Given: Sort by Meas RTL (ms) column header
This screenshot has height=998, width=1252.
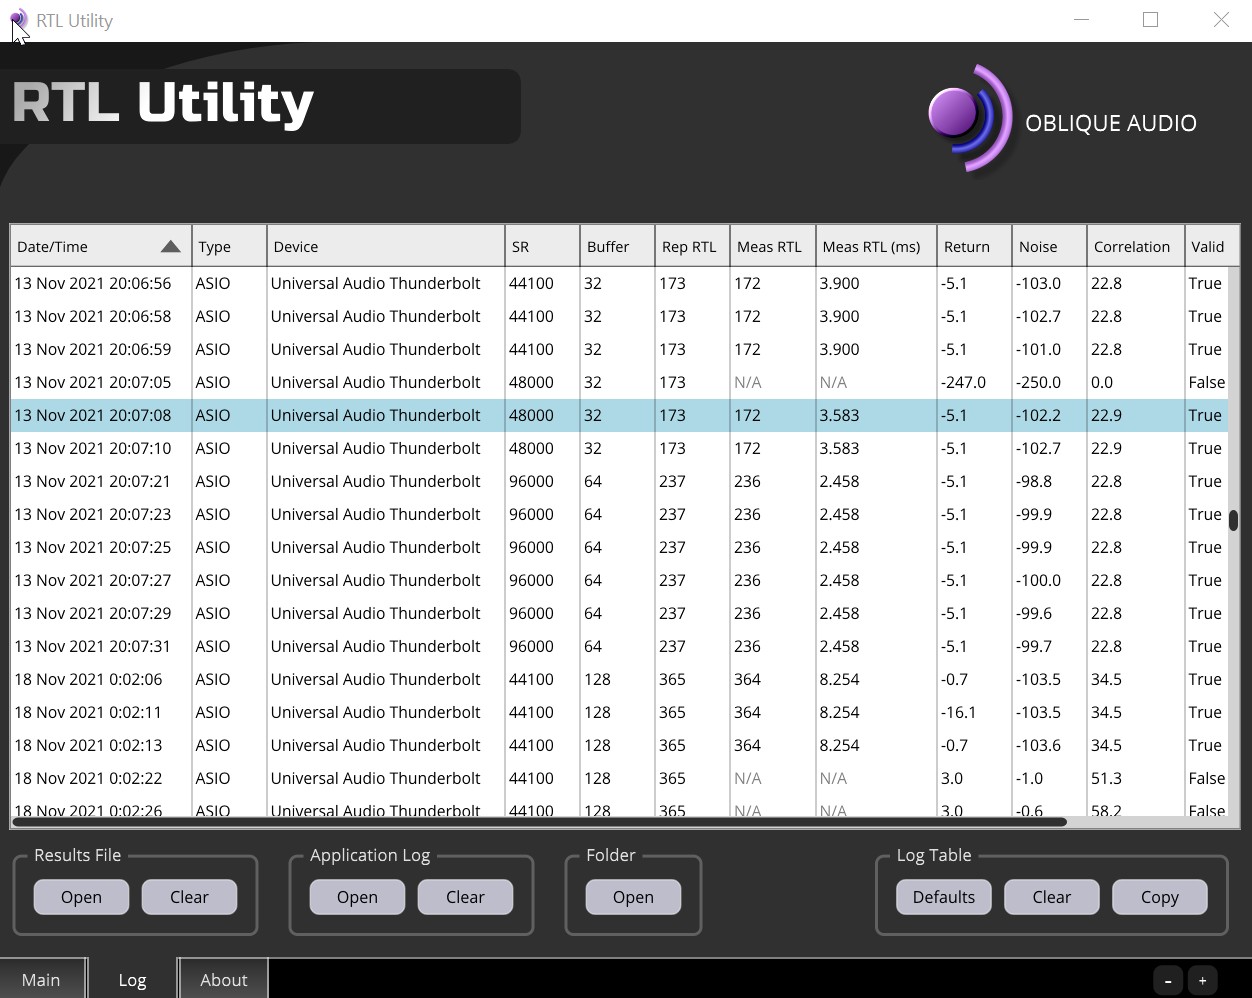Looking at the screenshot, I should 876,246.
